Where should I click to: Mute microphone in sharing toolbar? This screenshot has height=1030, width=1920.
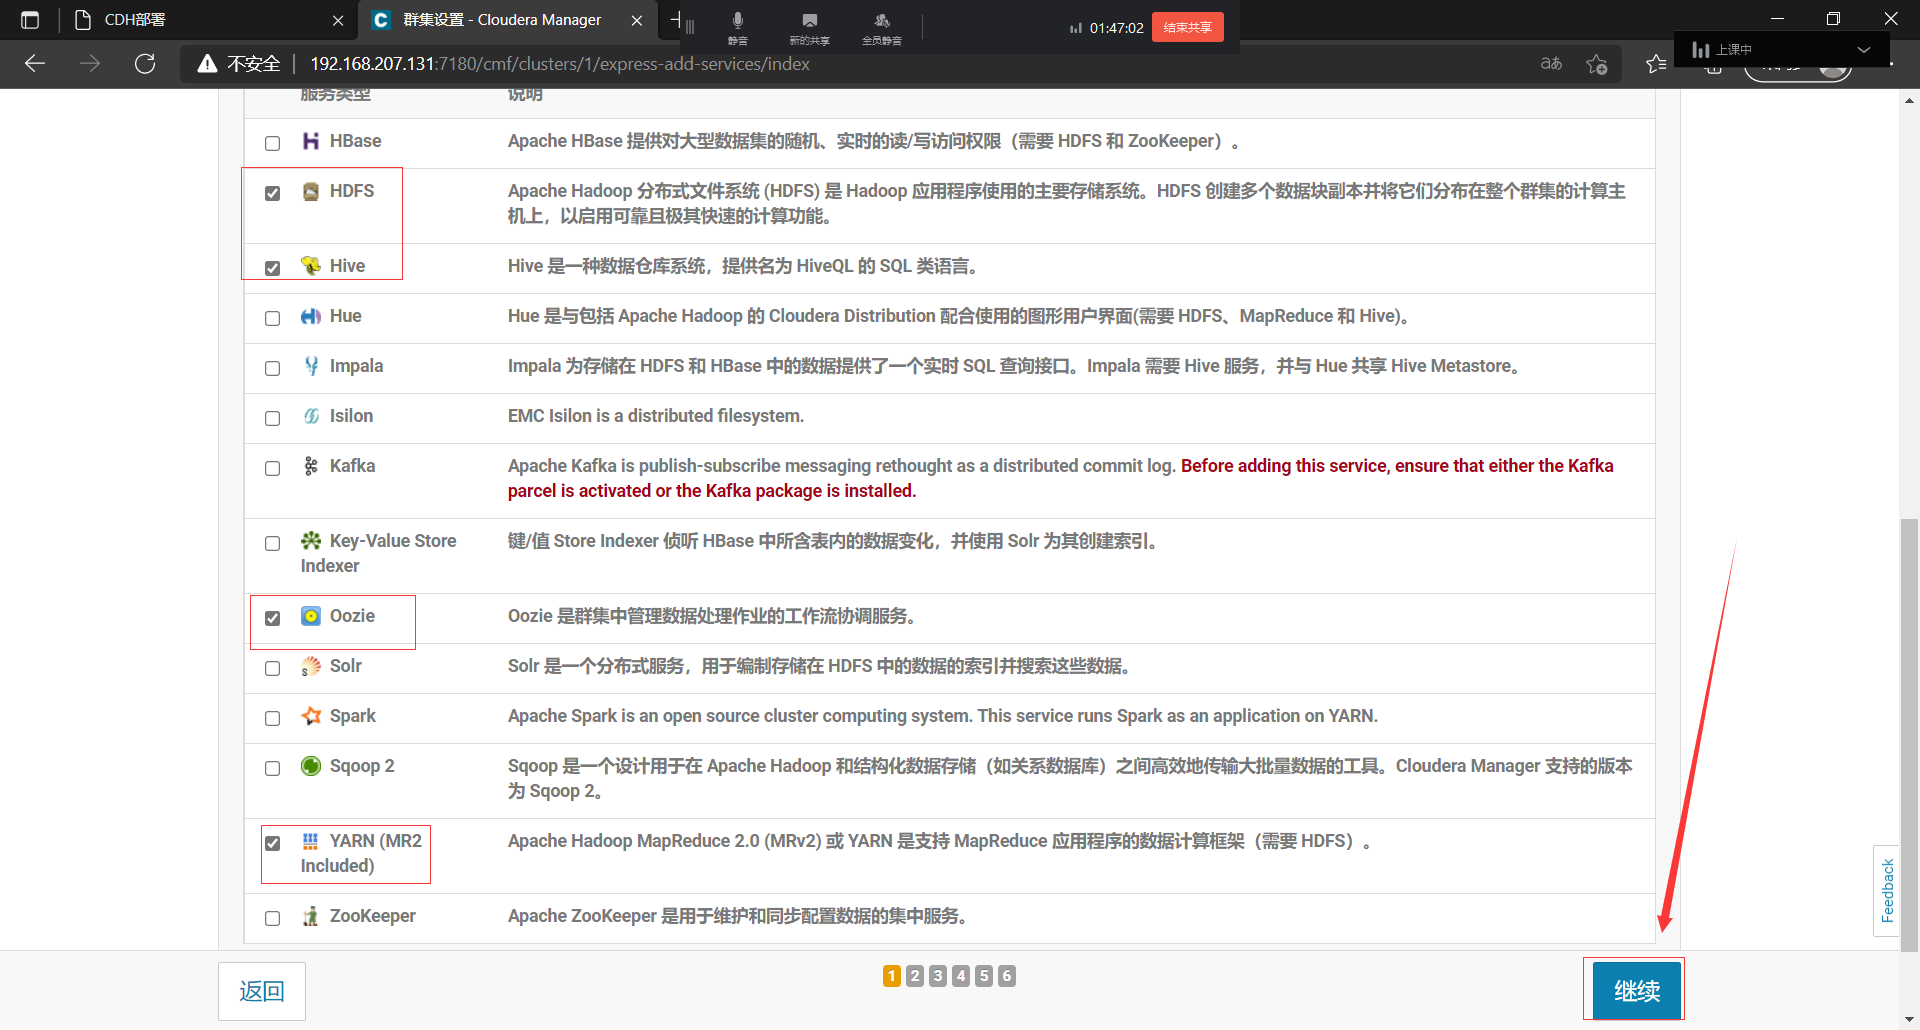tap(738, 27)
